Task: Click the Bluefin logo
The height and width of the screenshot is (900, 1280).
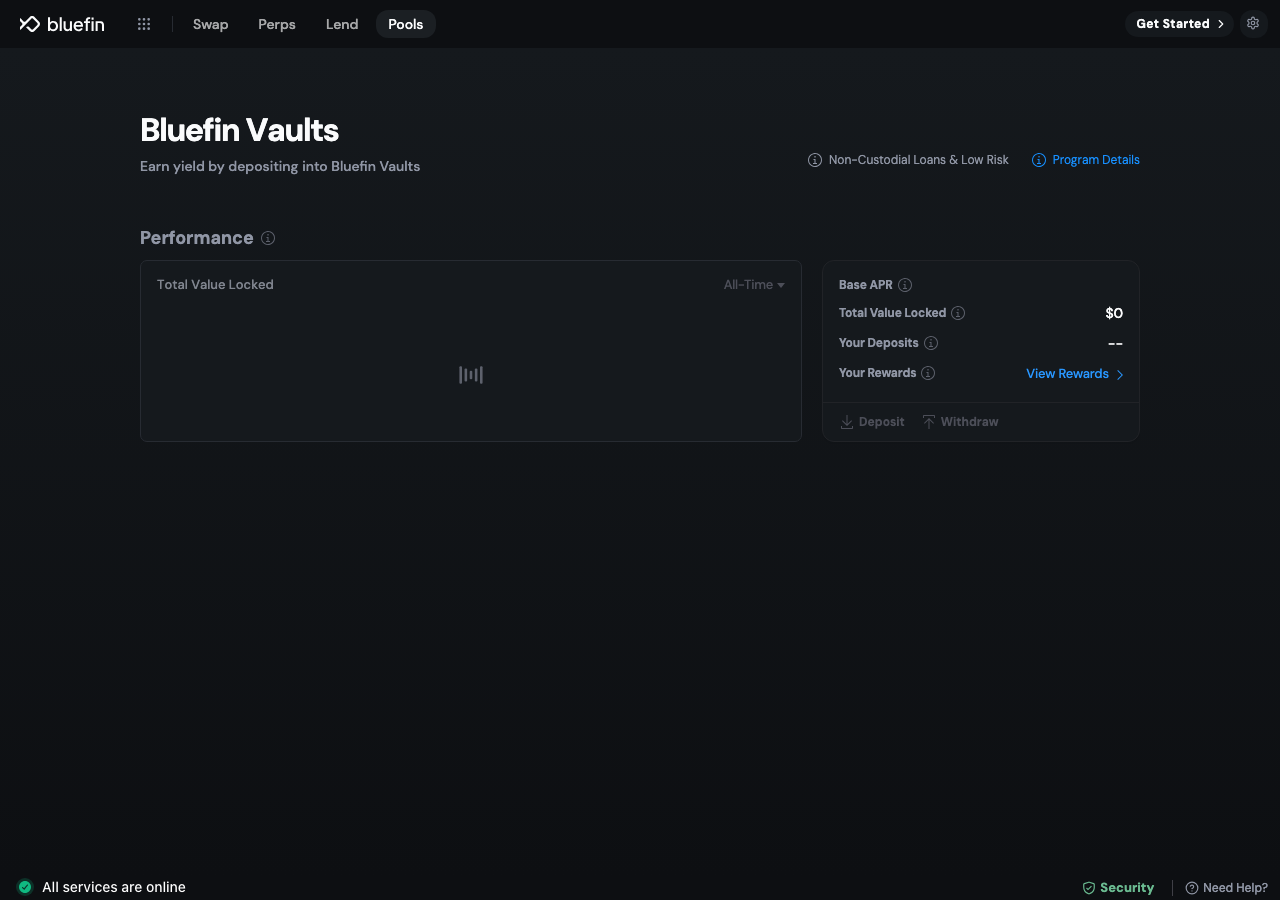Action: click(62, 24)
